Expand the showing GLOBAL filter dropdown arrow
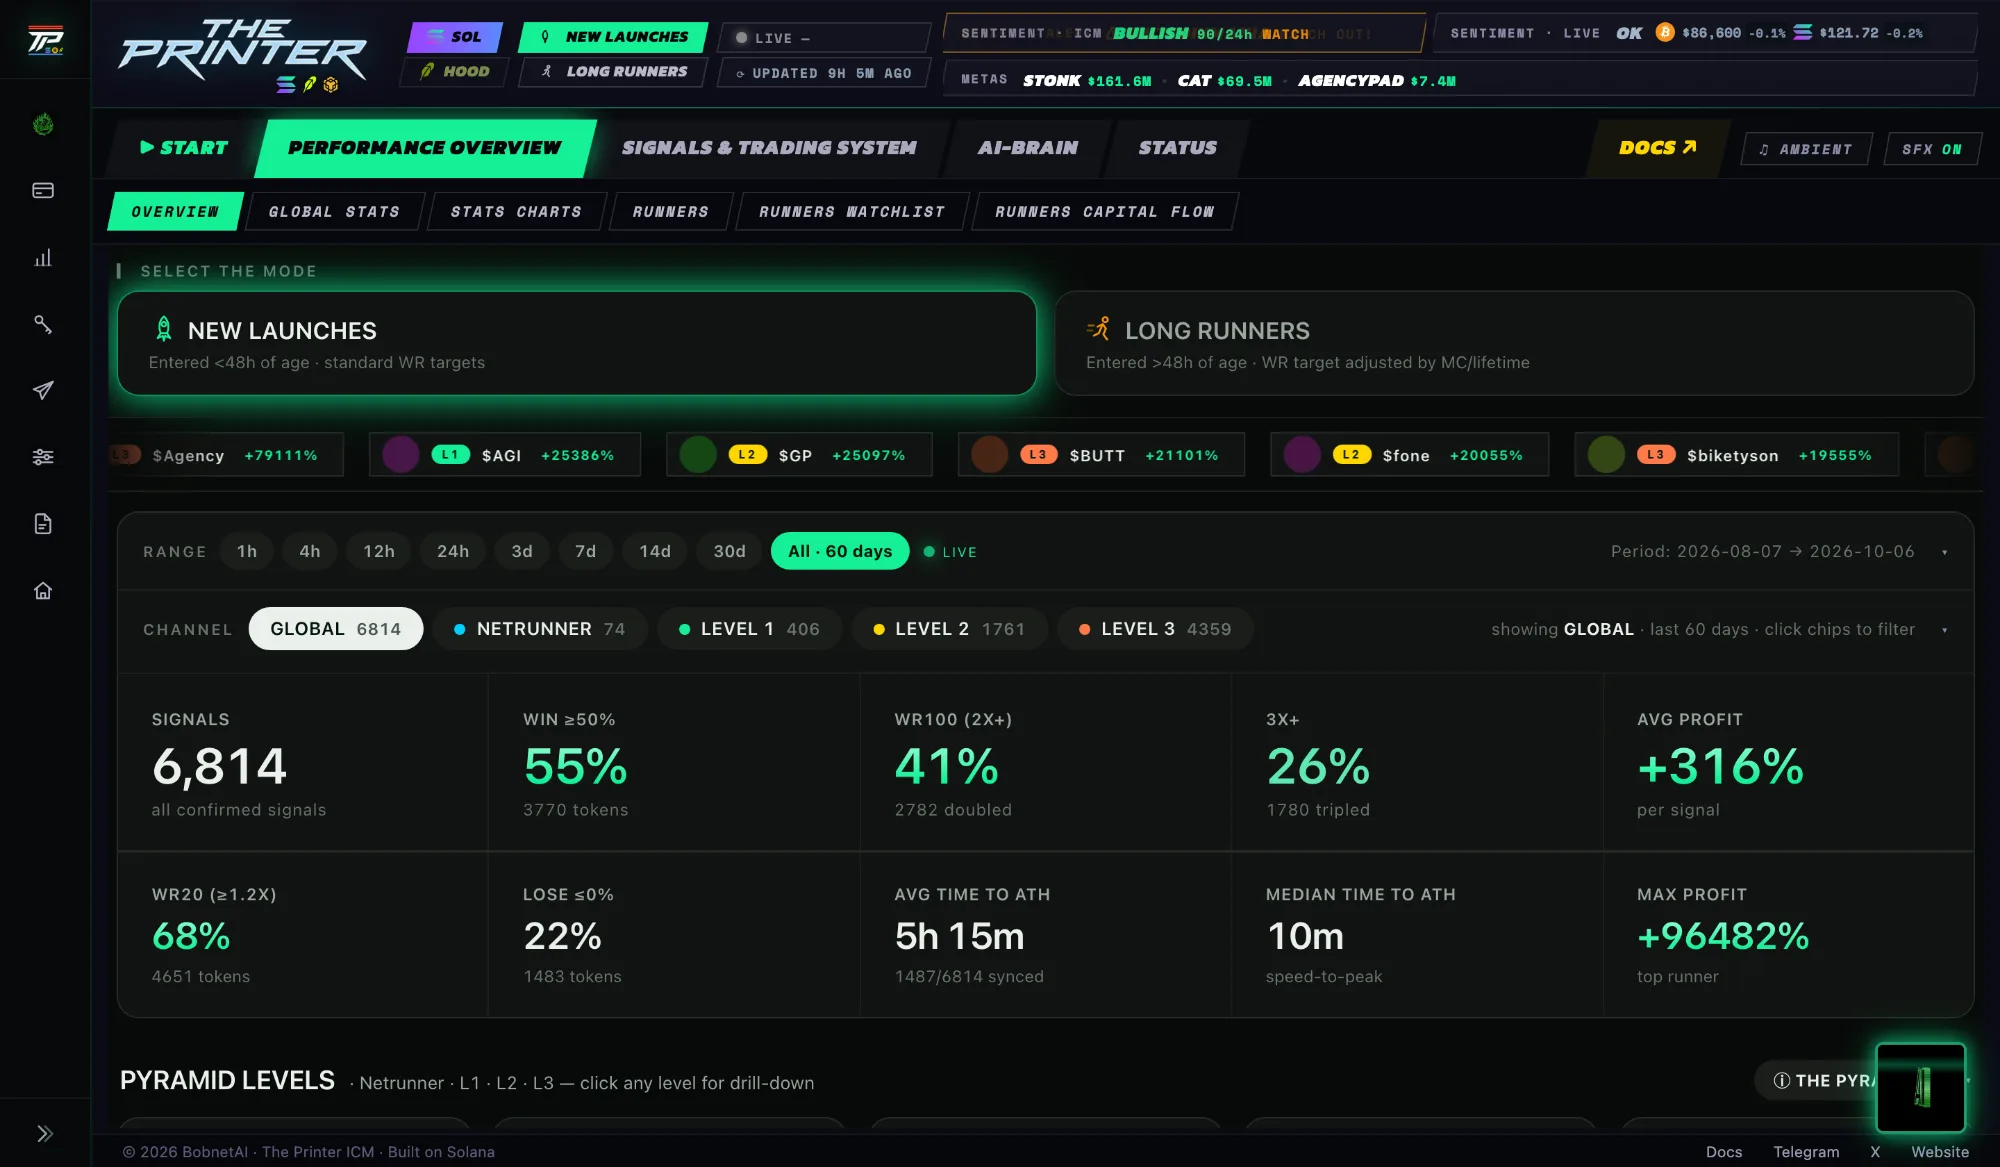The image size is (2000, 1167). point(1944,630)
